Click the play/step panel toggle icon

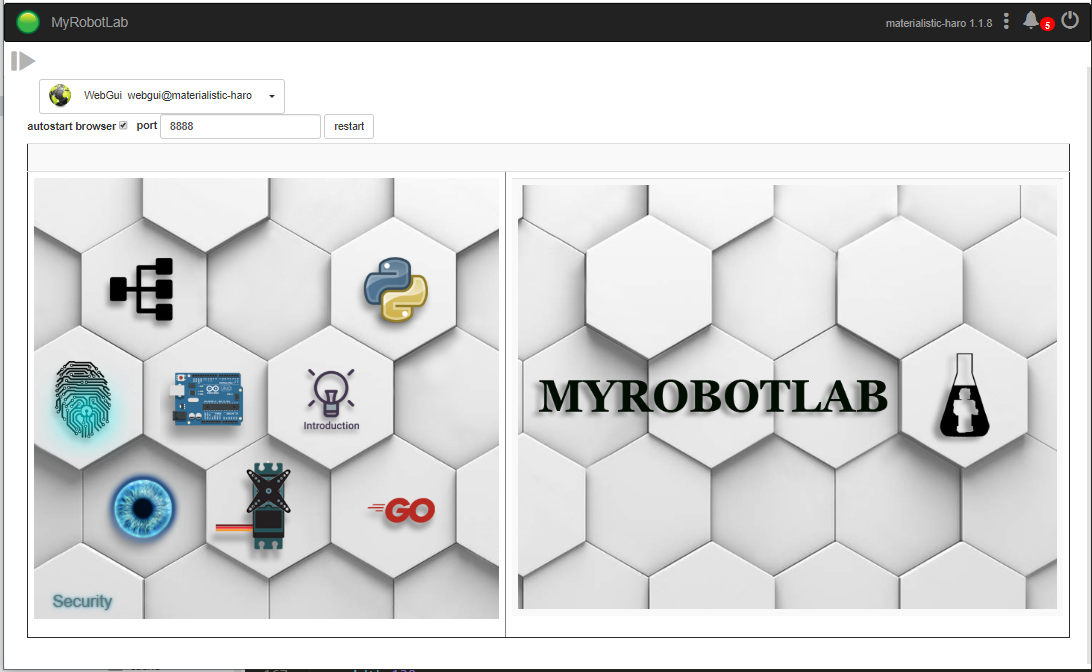pyautogui.click(x=22, y=61)
